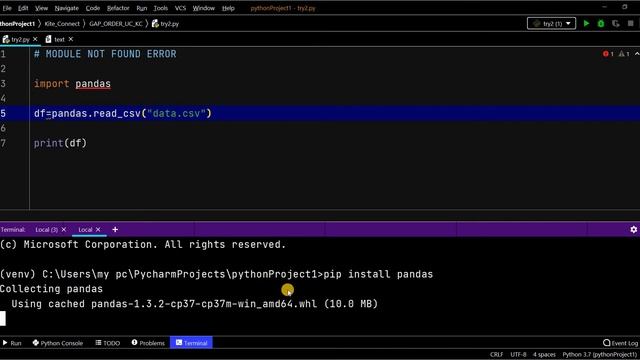Open the Python Console tool window
This screenshot has height=360, width=640.
point(58,343)
